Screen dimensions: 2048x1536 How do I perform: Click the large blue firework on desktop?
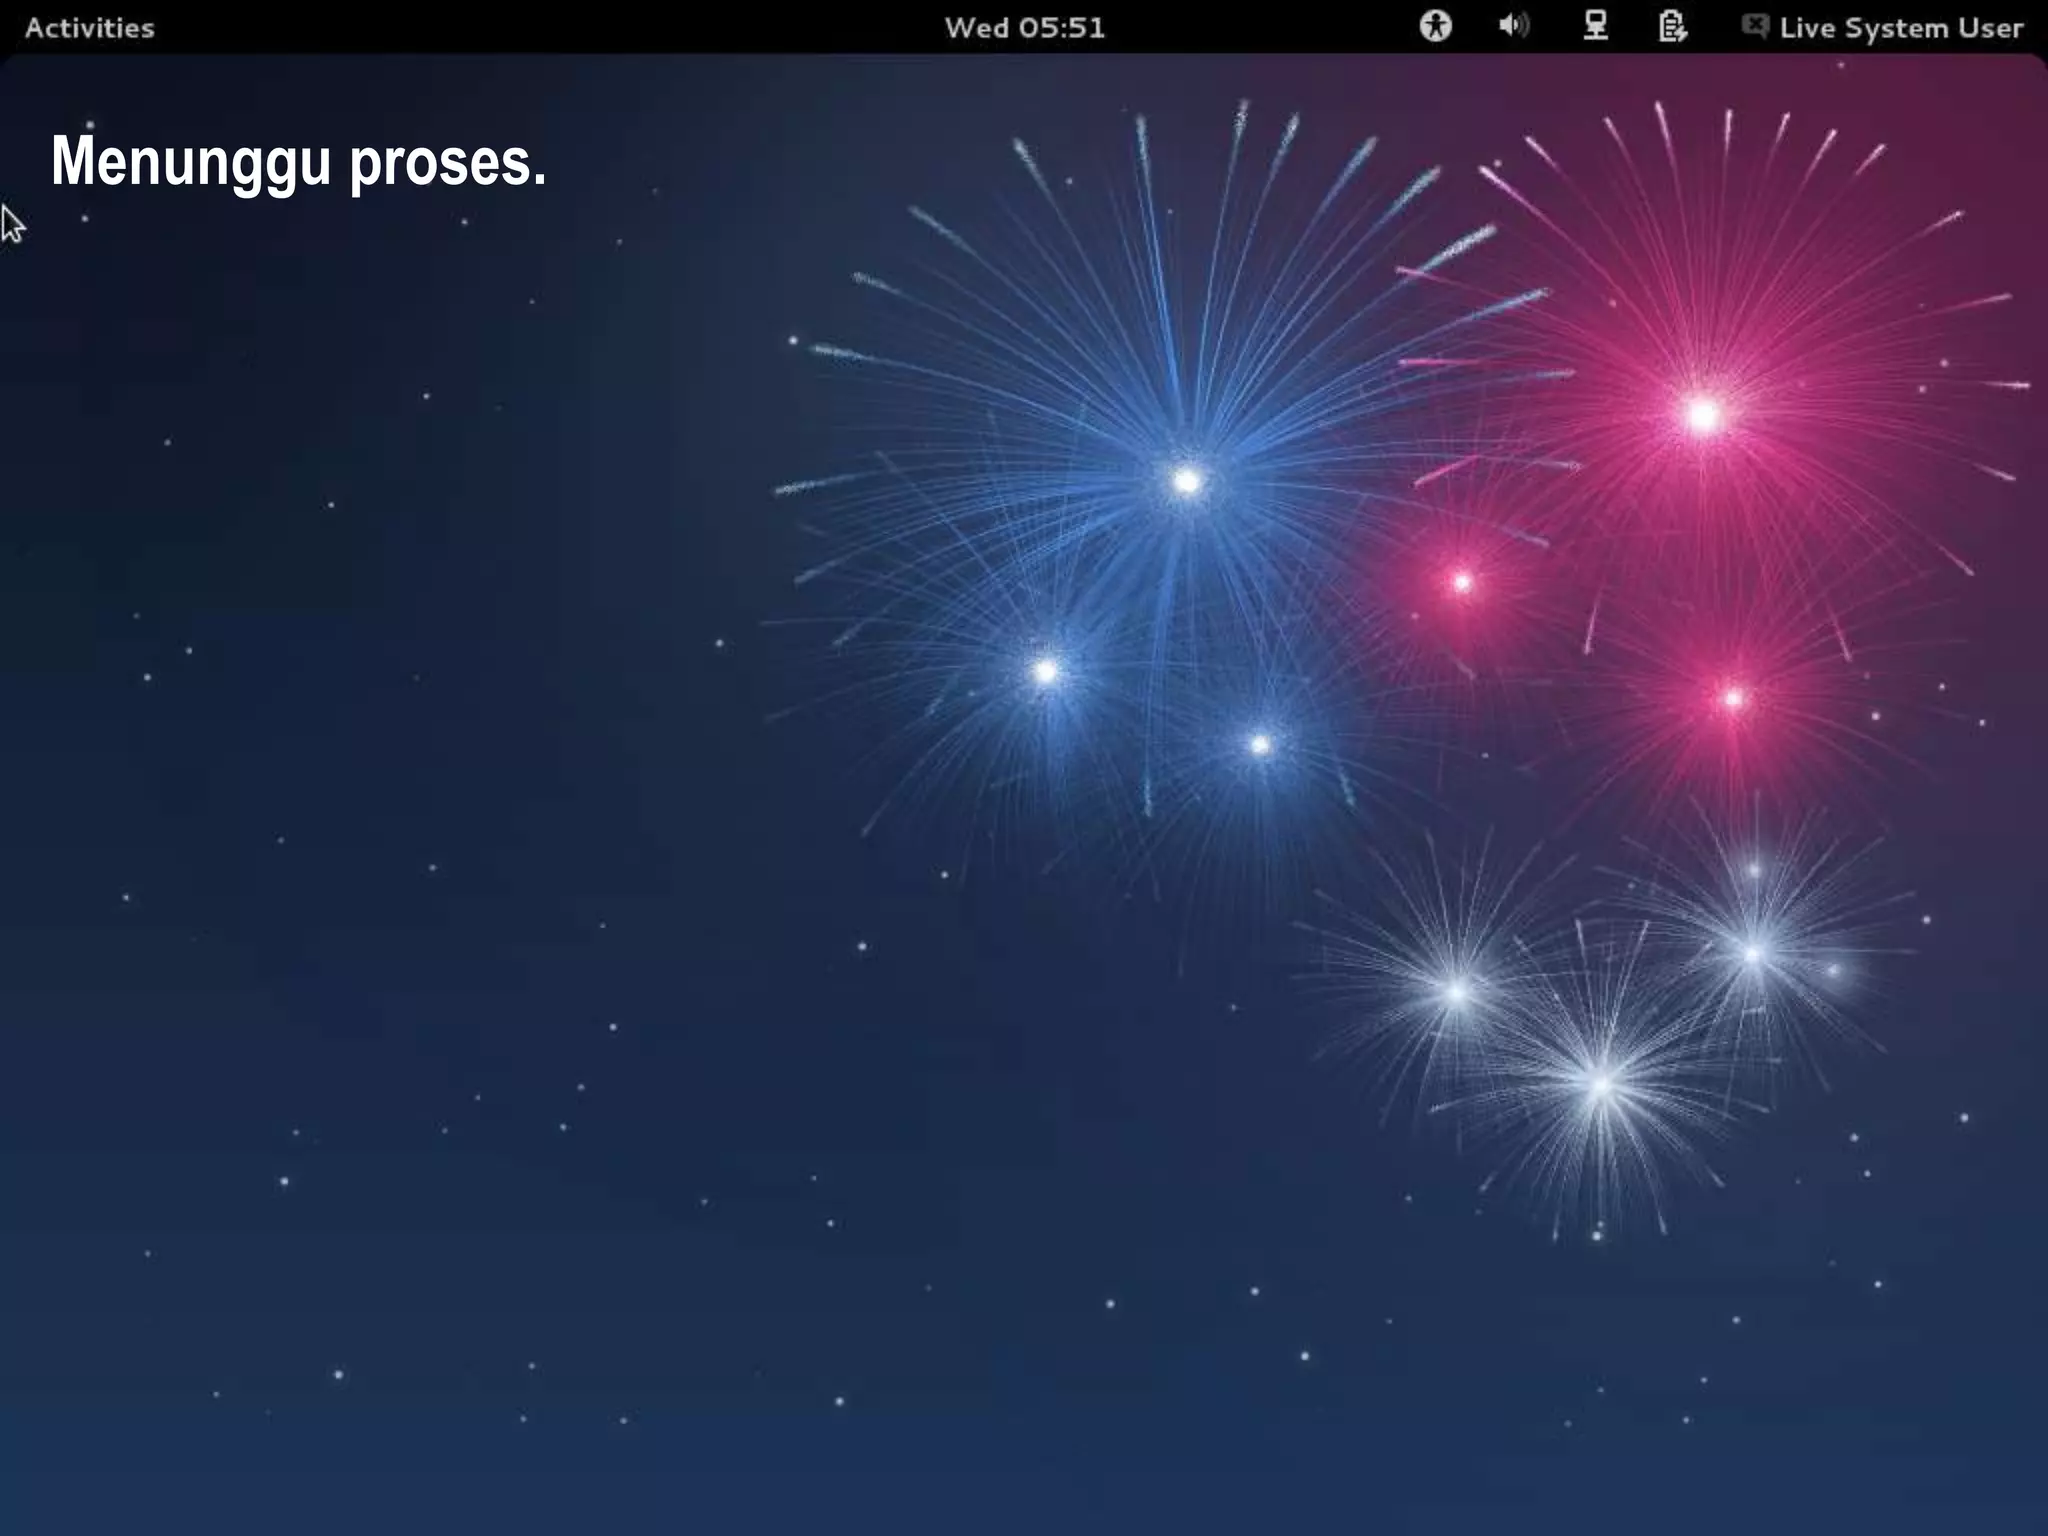click(1187, 482)
